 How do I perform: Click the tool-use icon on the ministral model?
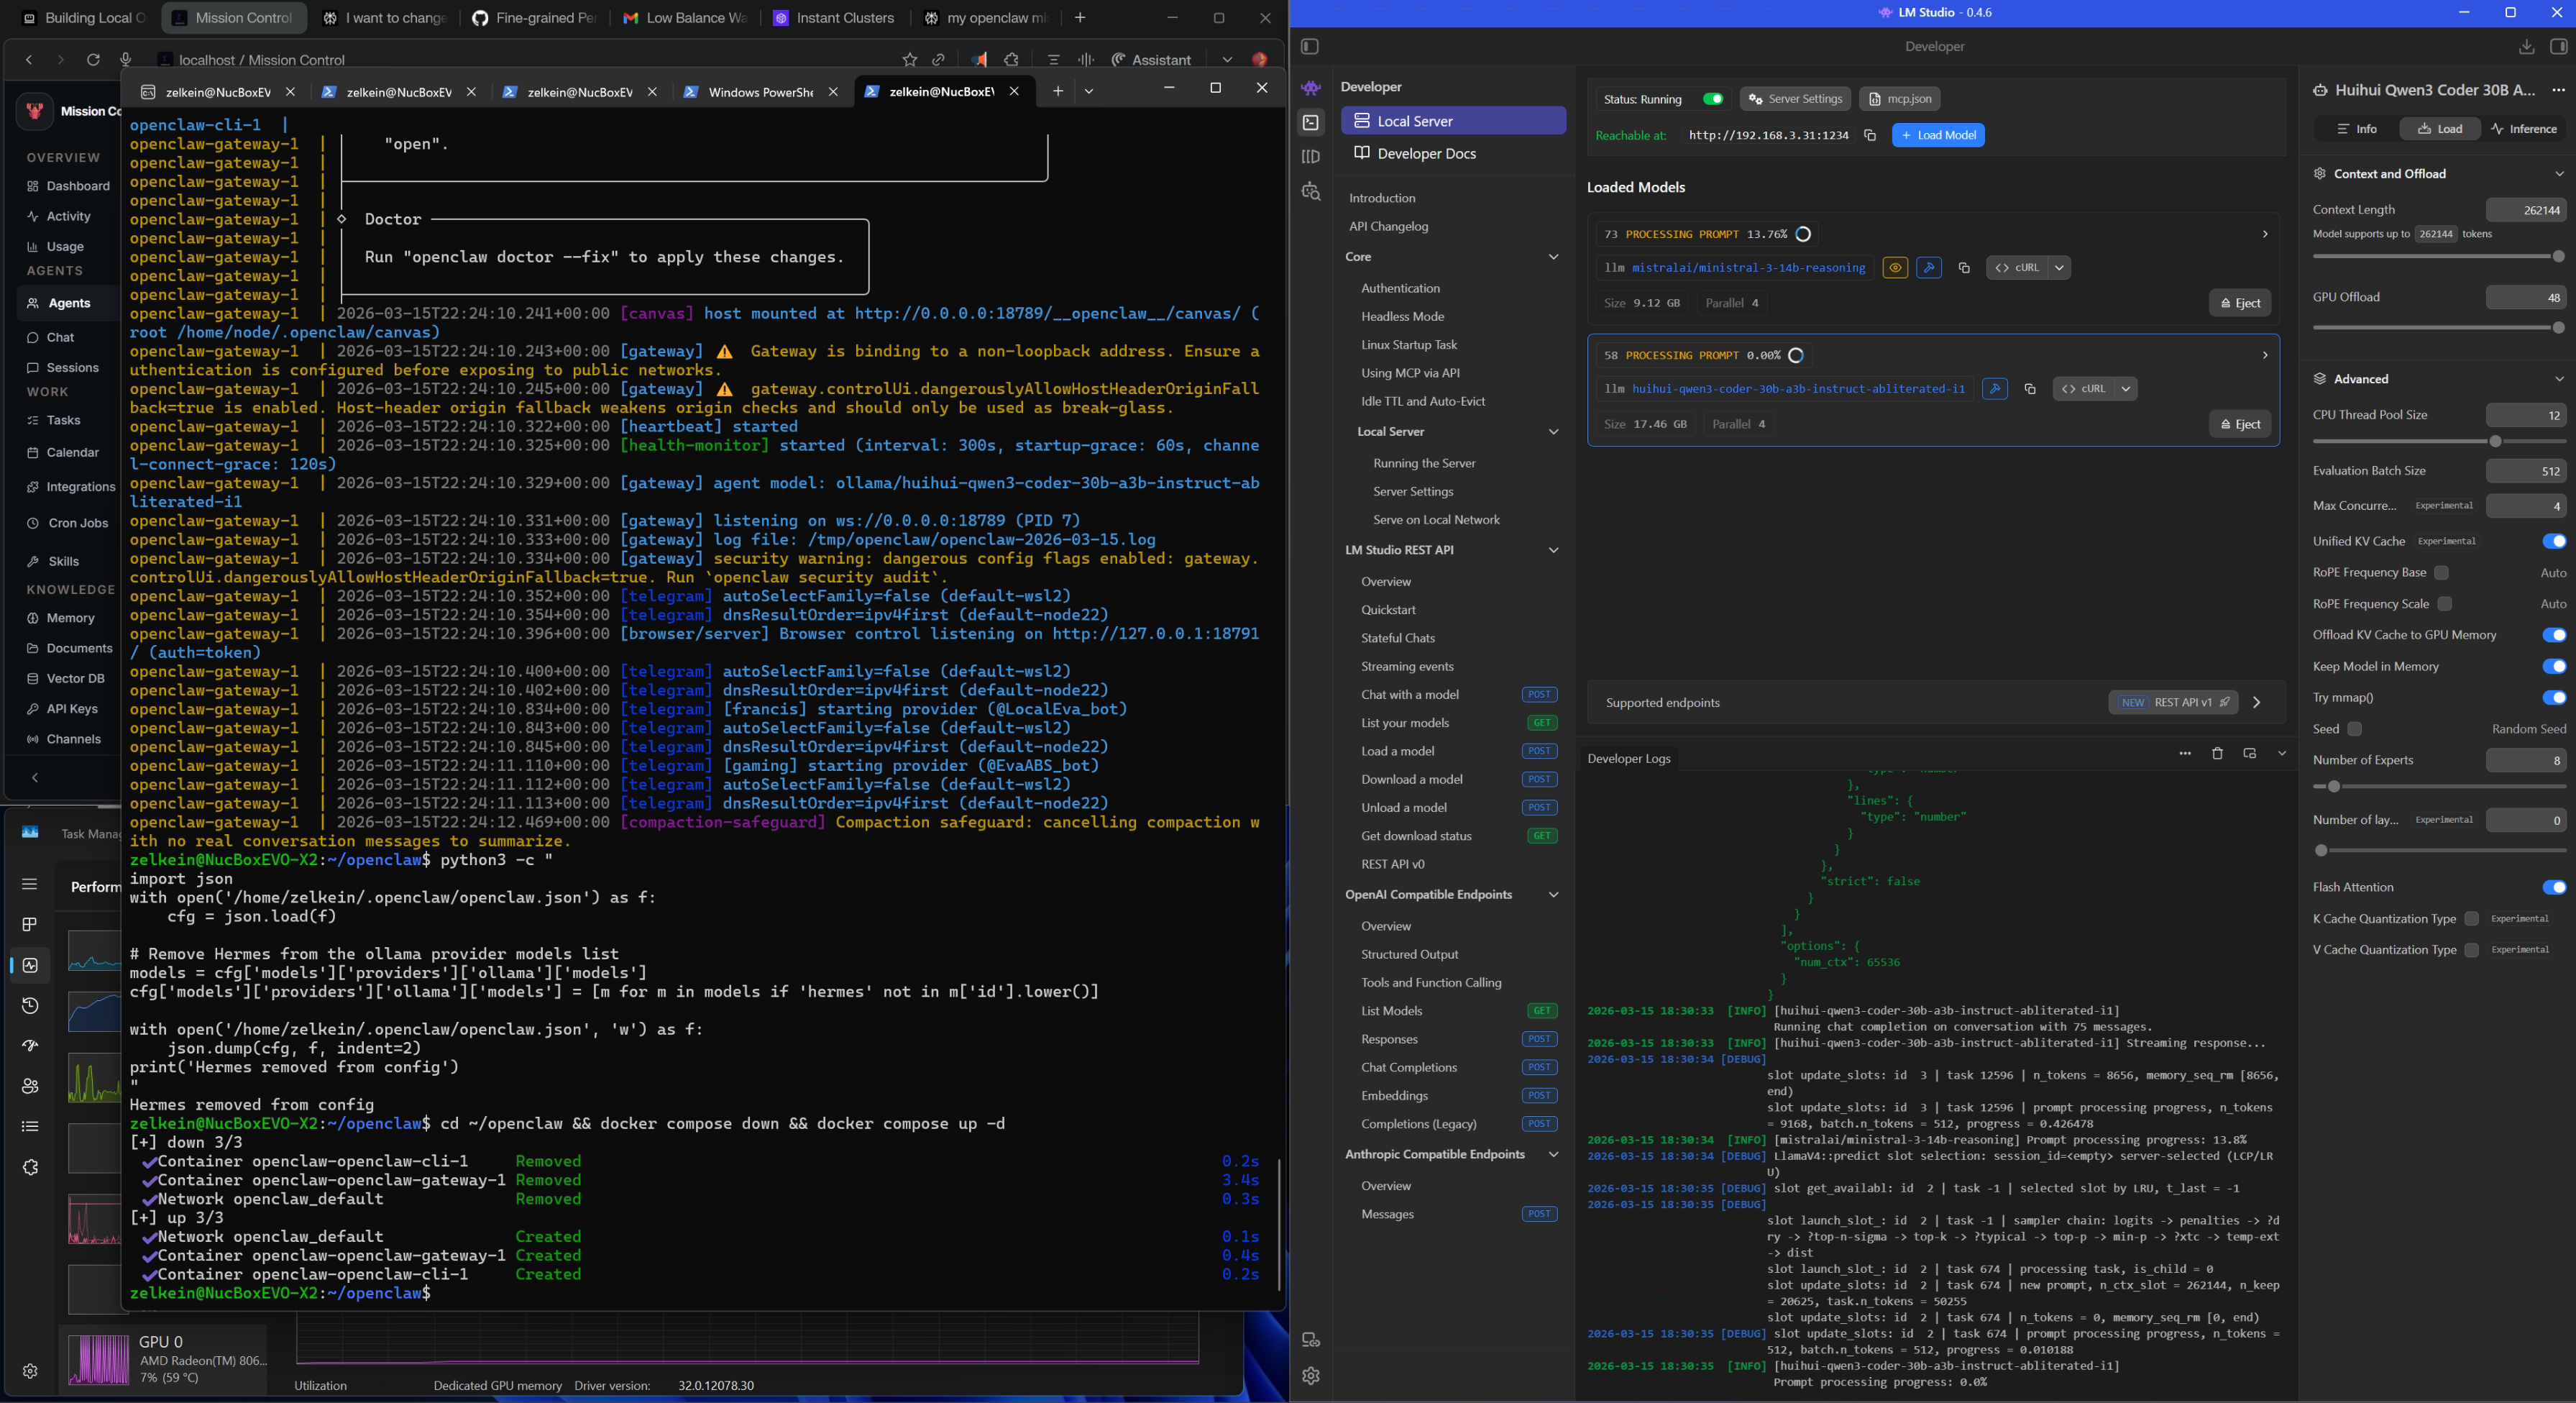(x=1928, y=268)
